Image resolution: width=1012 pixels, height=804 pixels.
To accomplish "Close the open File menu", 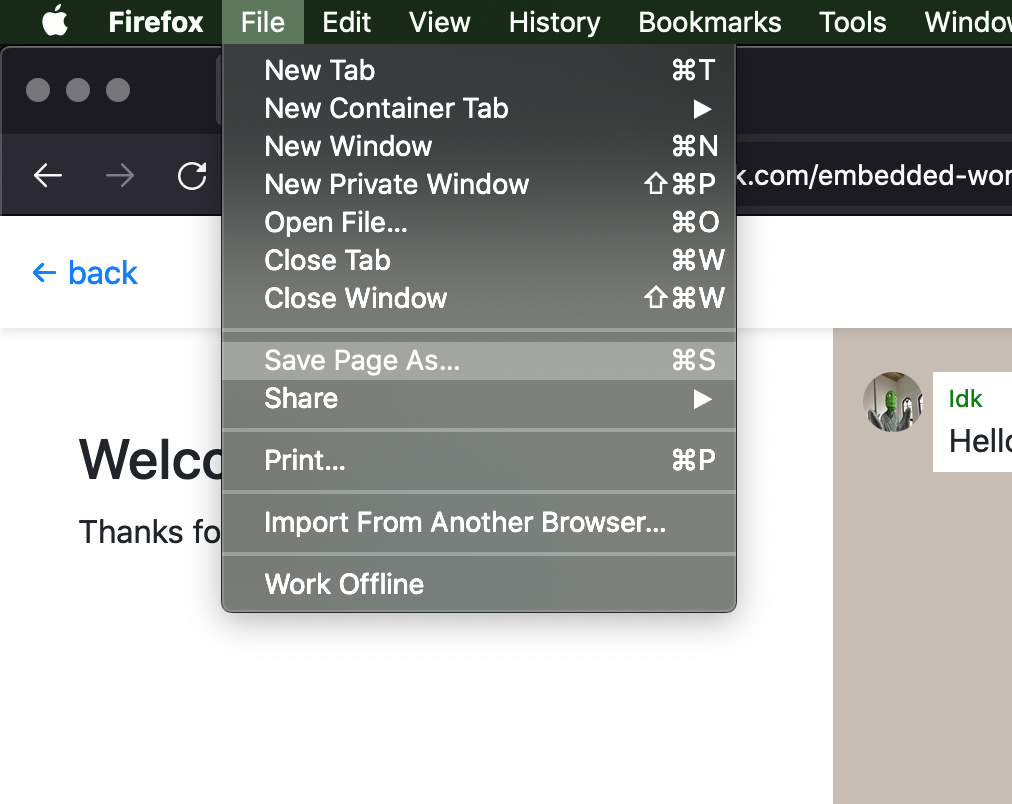I will [x=263, y=22].
